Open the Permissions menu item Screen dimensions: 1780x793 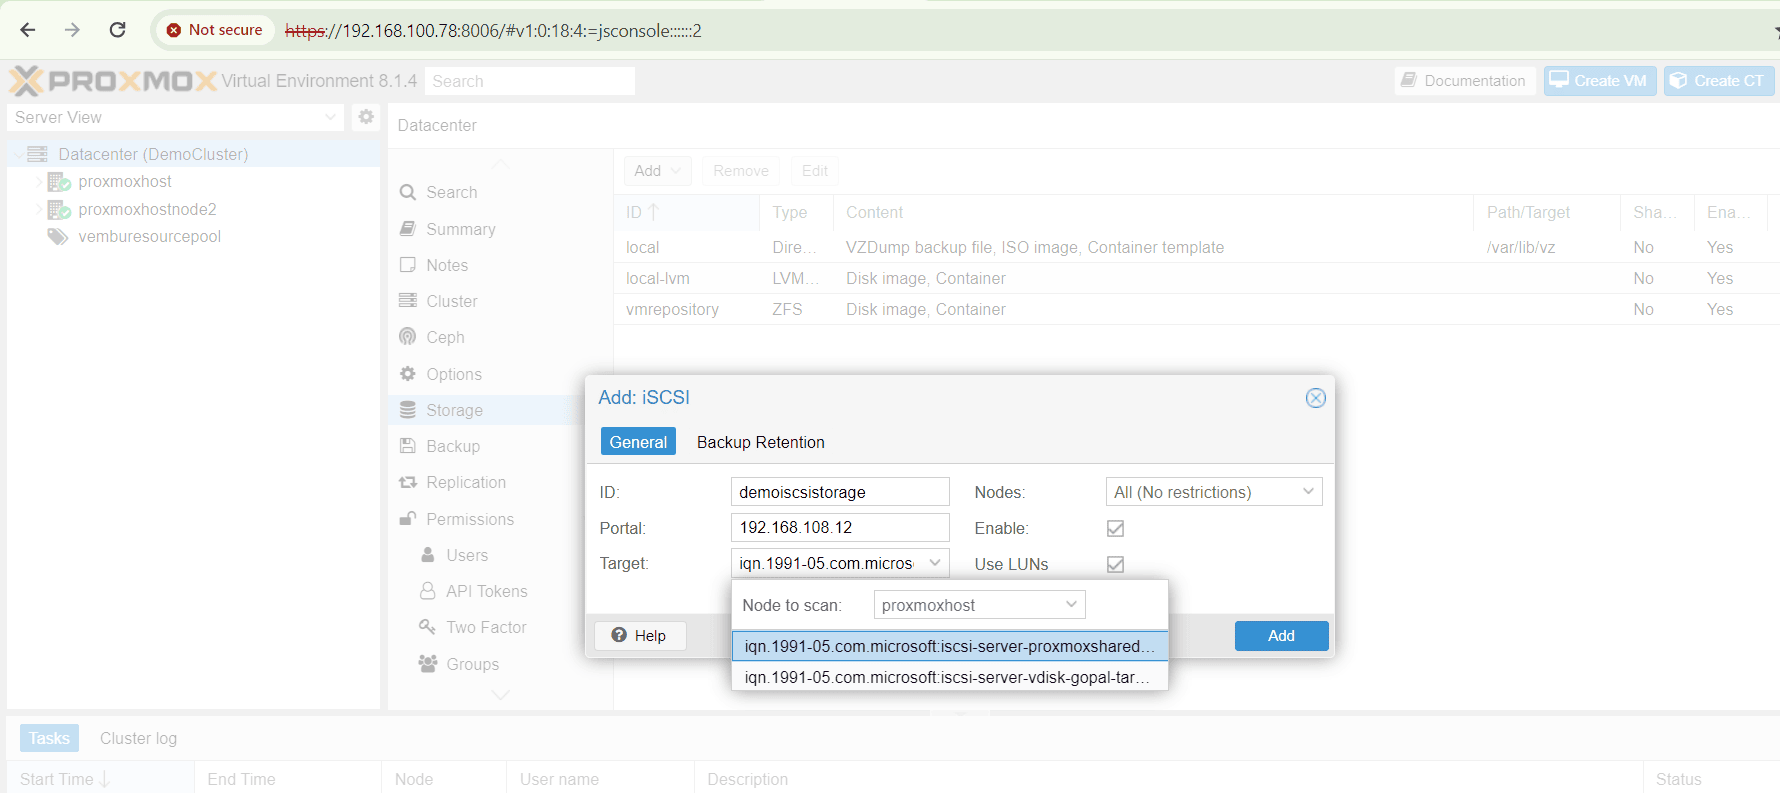469,519
